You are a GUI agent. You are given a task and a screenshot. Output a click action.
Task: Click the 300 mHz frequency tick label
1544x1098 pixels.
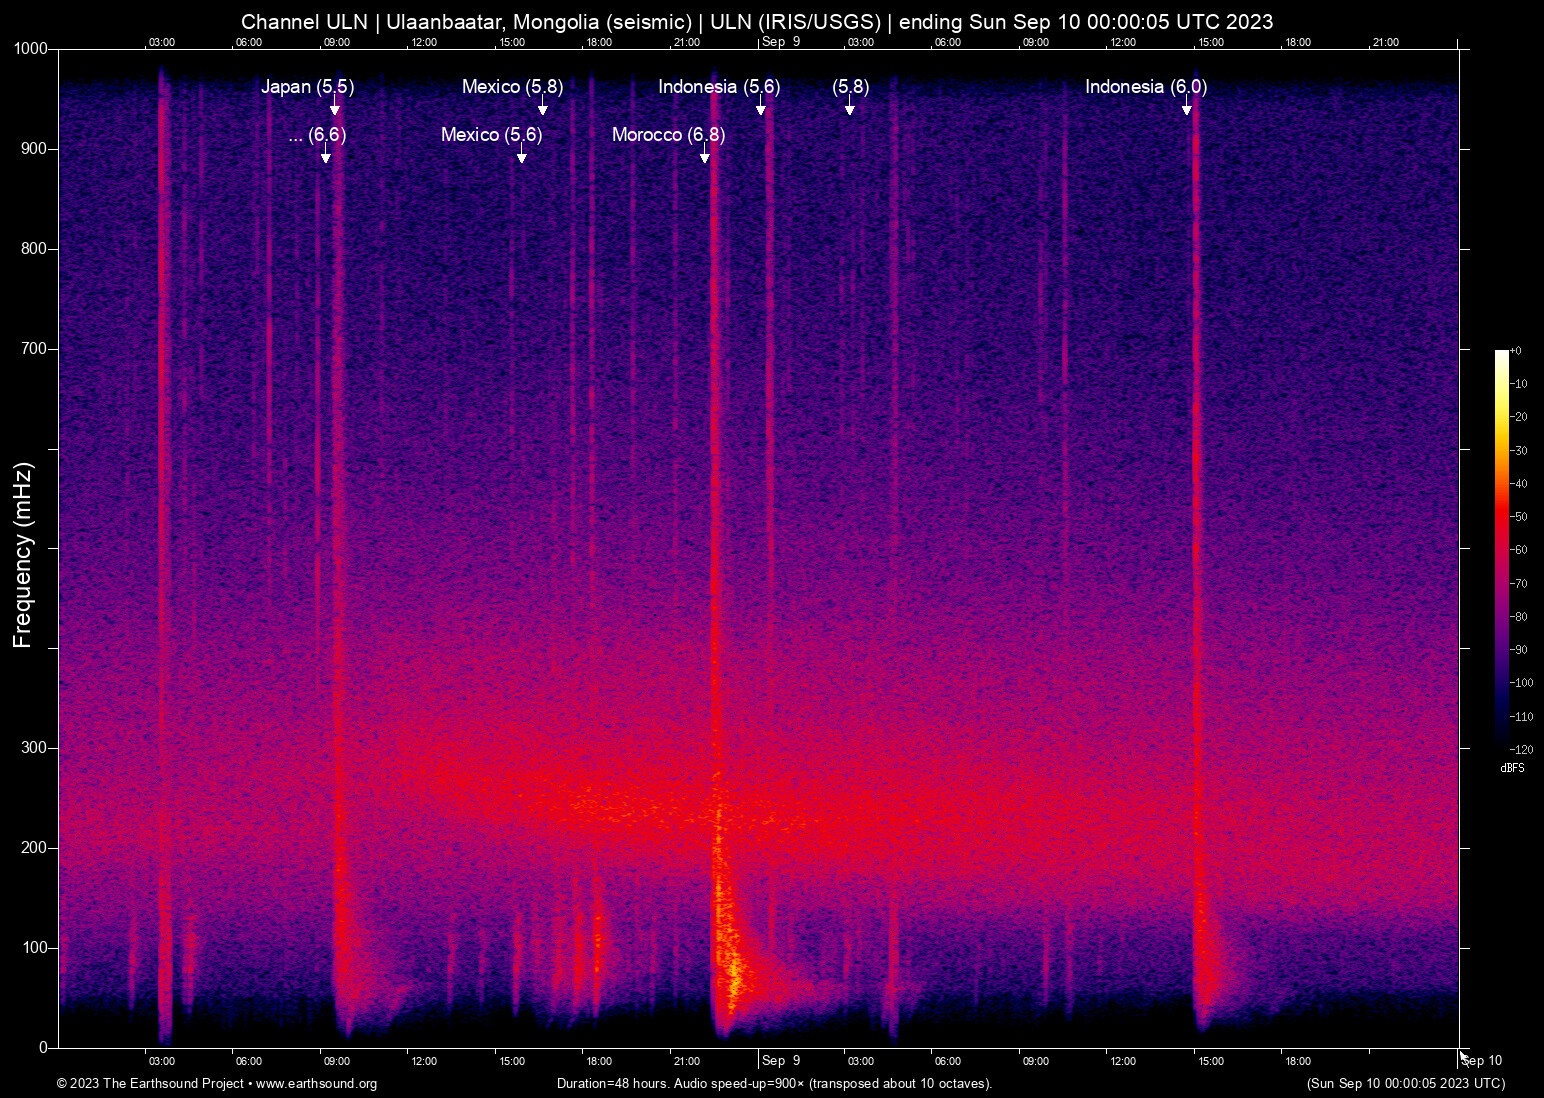[x=34, y=748]
